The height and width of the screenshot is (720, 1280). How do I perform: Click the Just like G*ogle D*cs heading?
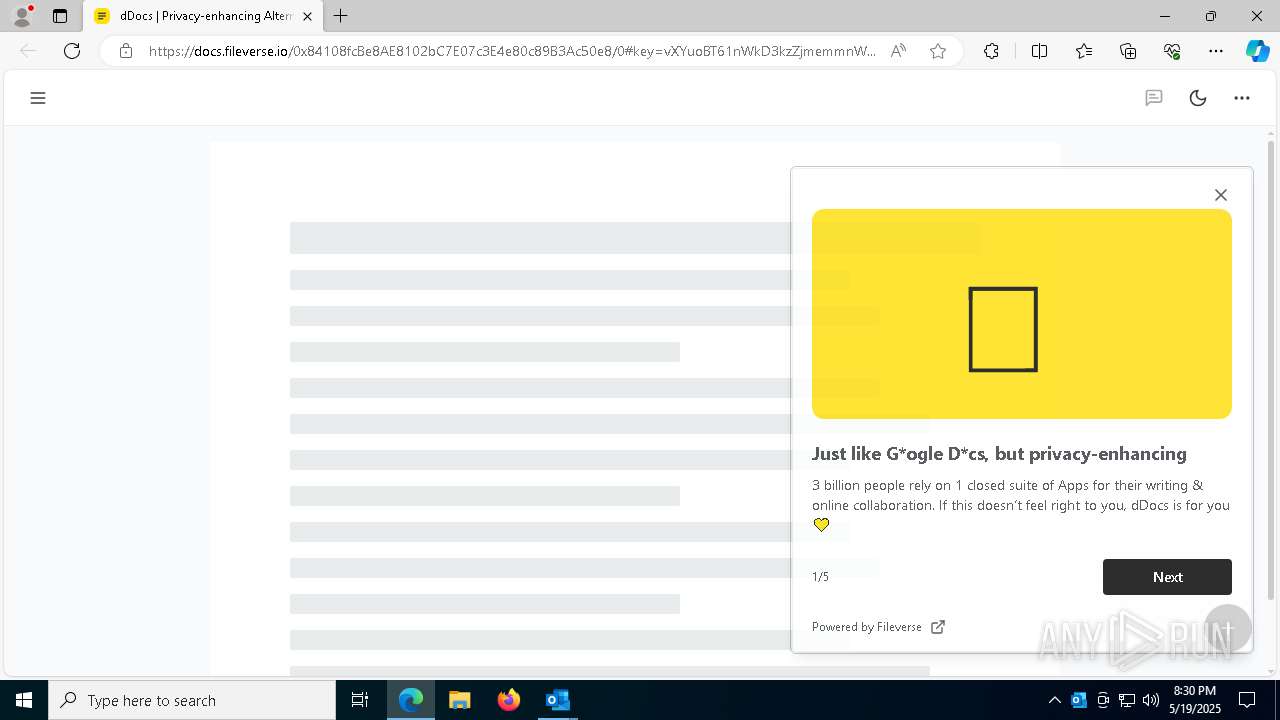(x=999, y=454)
